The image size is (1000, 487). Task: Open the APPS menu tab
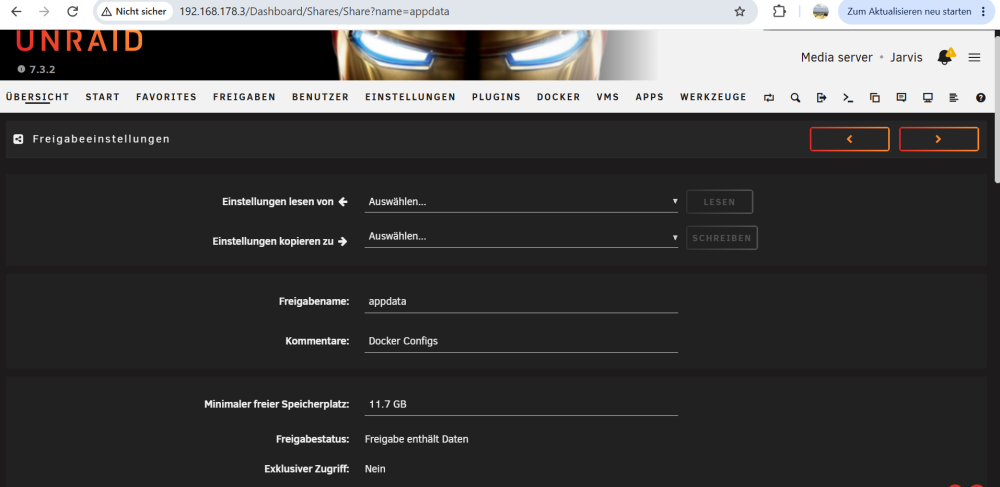click(x=650, y=97)
